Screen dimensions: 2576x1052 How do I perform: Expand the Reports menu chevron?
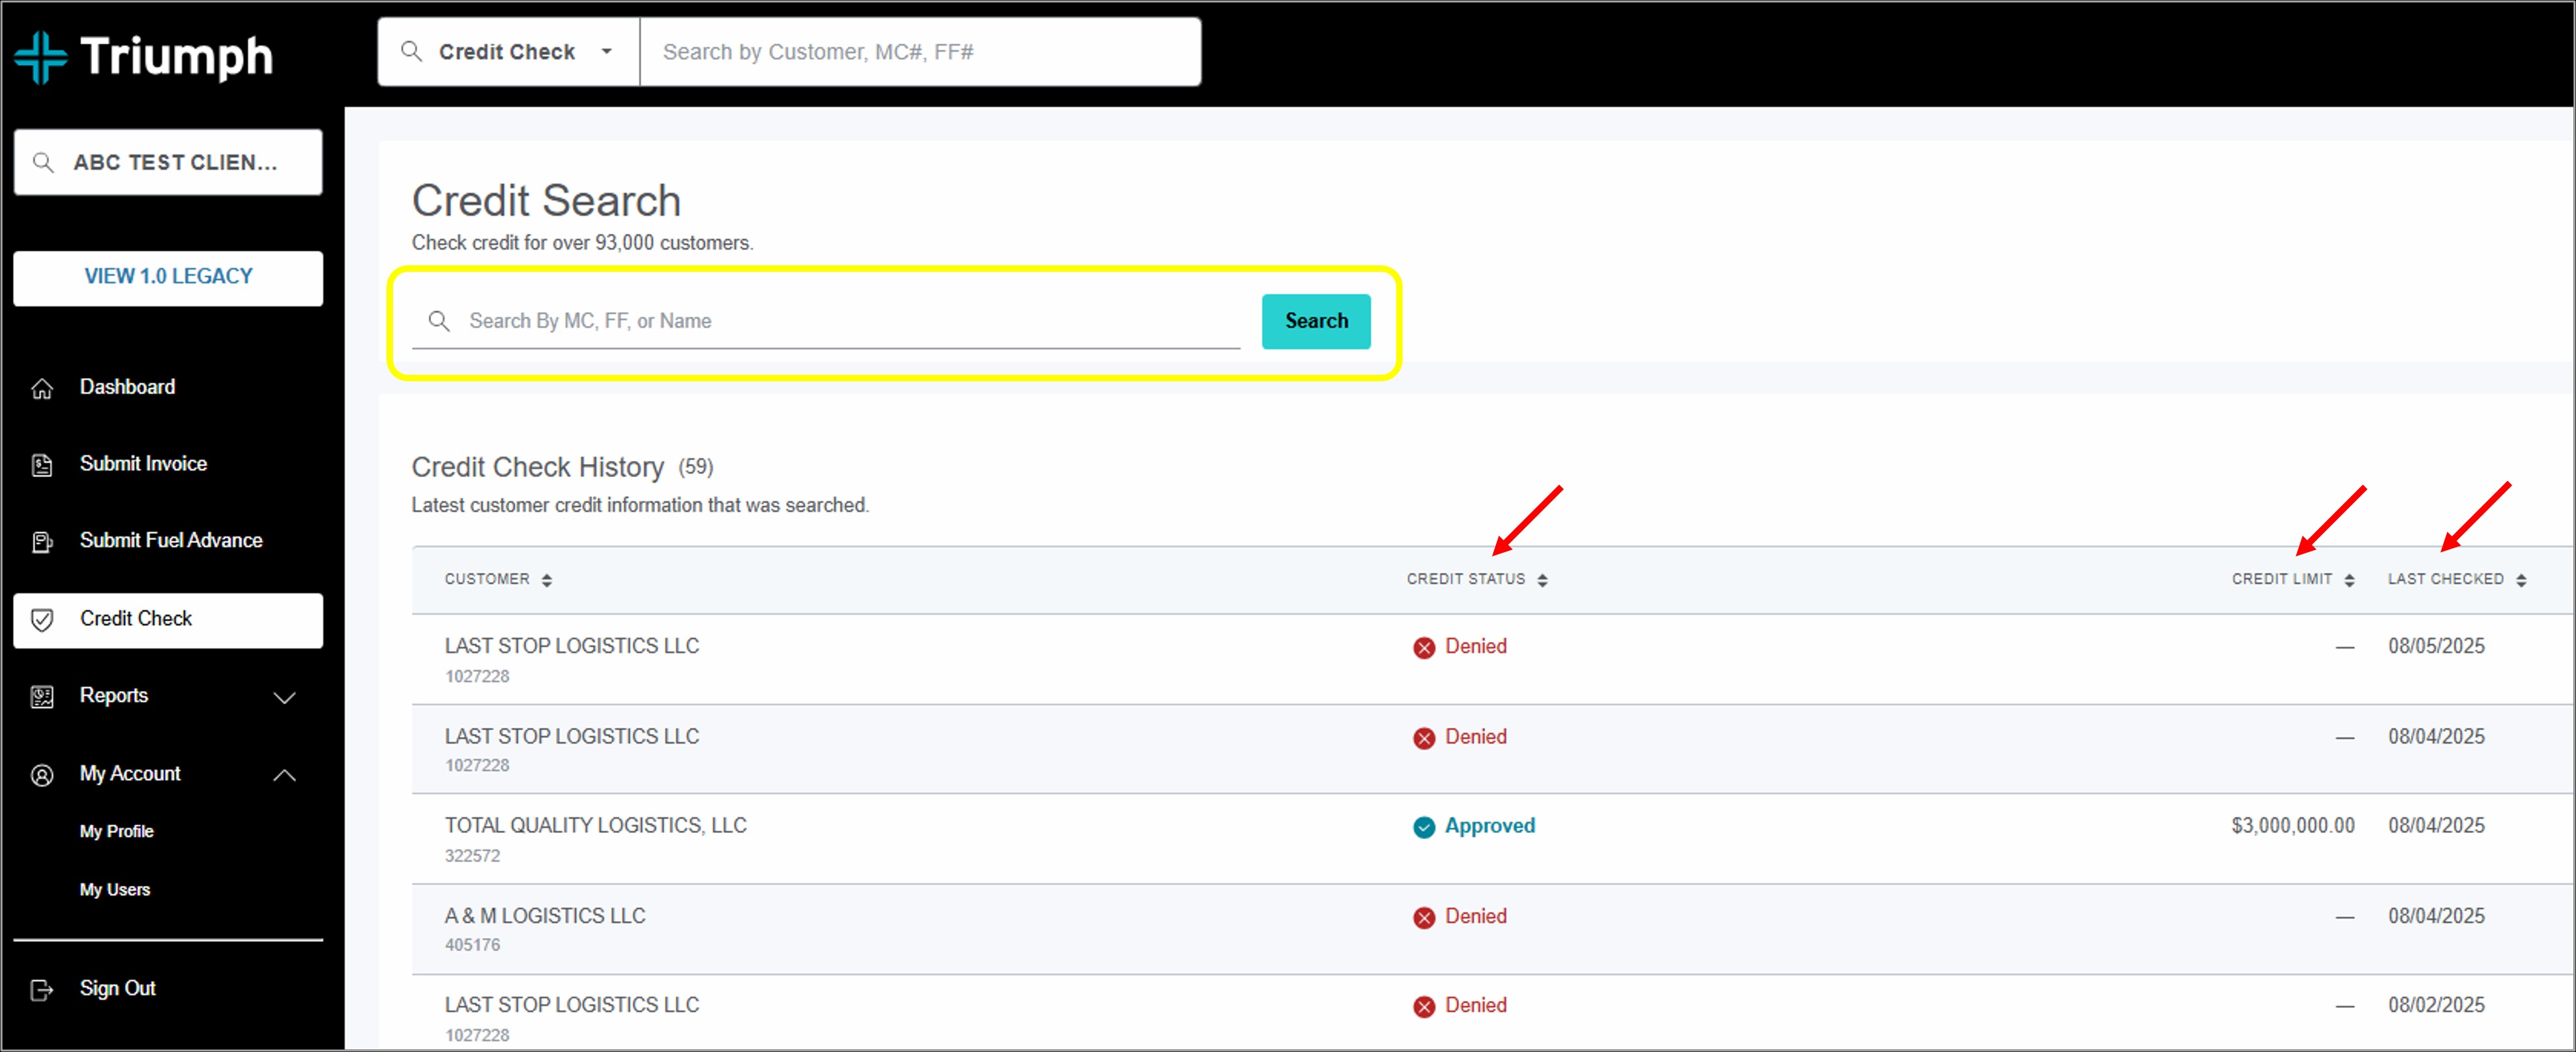tap(285, 697)
